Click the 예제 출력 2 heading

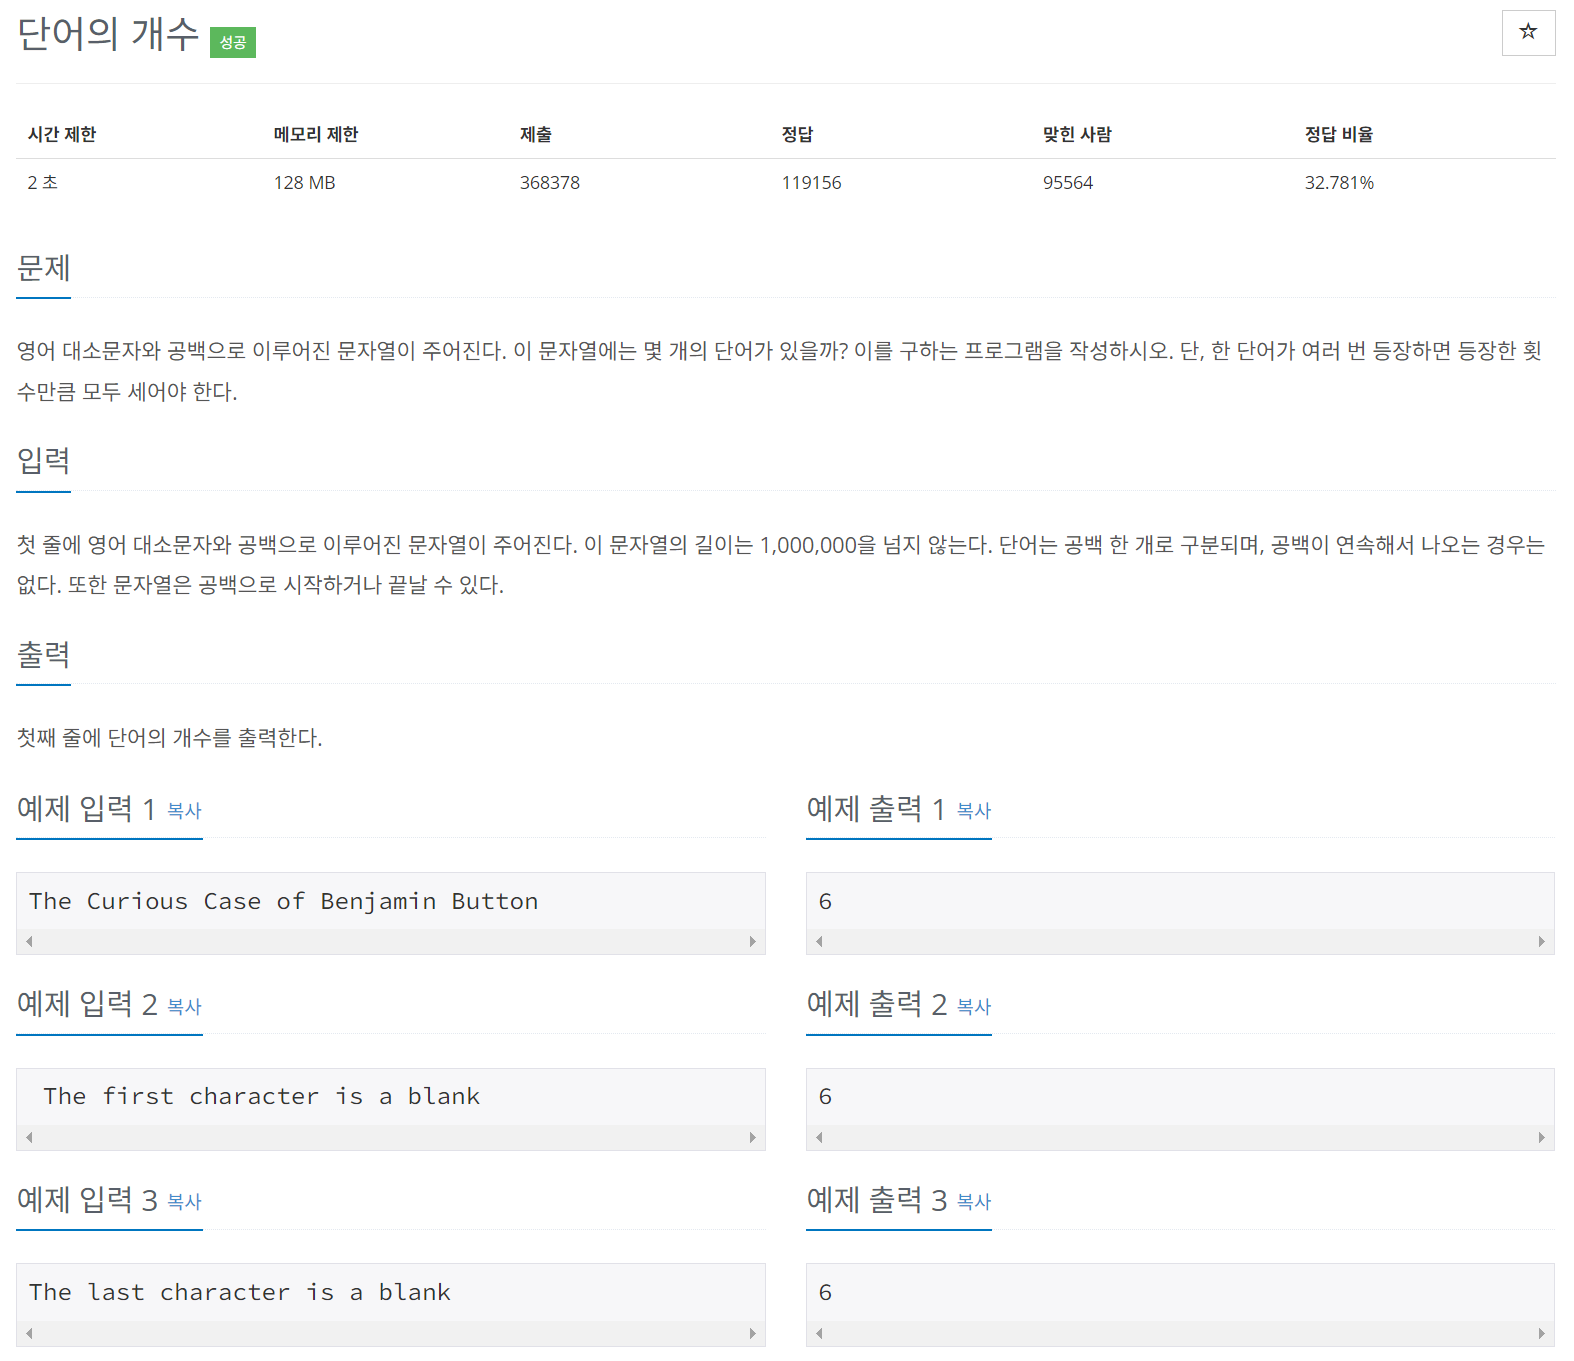pos(877,1004)
